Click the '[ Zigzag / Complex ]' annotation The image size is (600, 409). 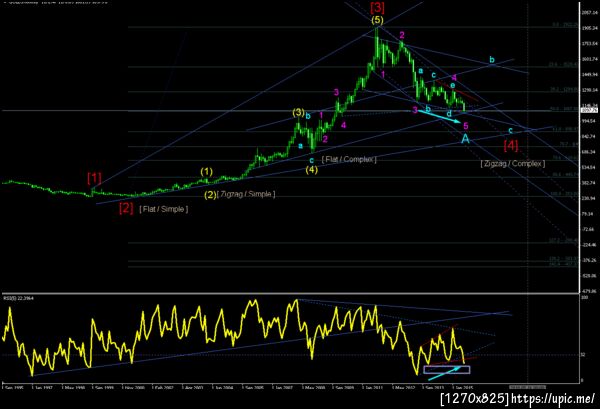coord(513,164)
